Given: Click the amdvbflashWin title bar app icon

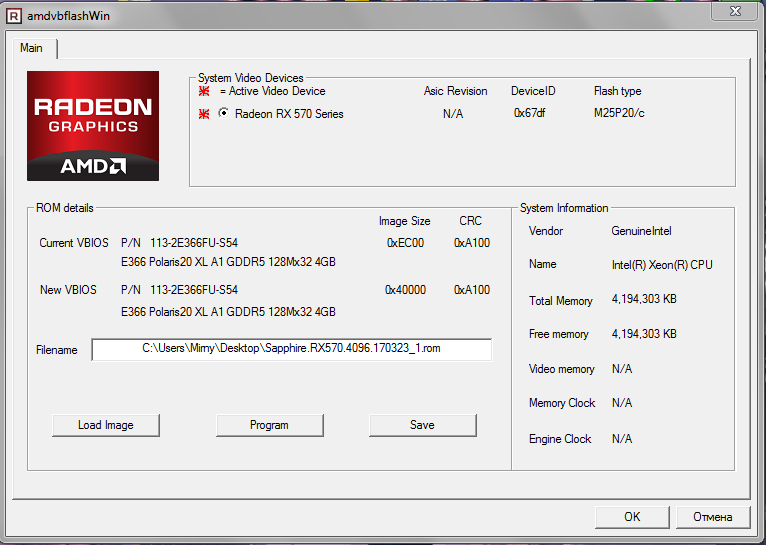Looking at the screenshot, I should click(14, 16).
